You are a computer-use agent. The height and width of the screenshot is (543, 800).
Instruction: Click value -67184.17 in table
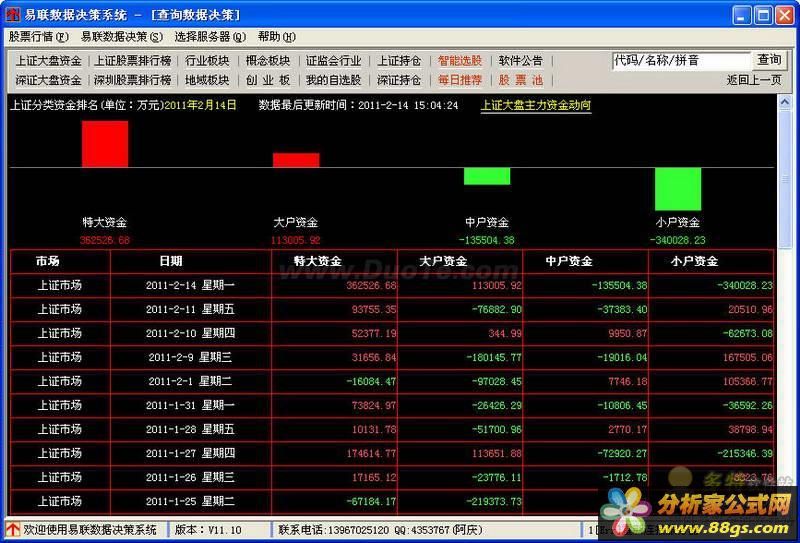371,501
